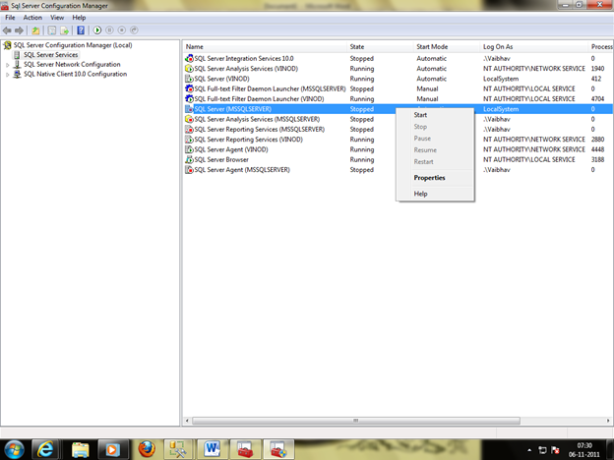Choose Start in the context menu
The image size is (614, 460).
point(435,115)
